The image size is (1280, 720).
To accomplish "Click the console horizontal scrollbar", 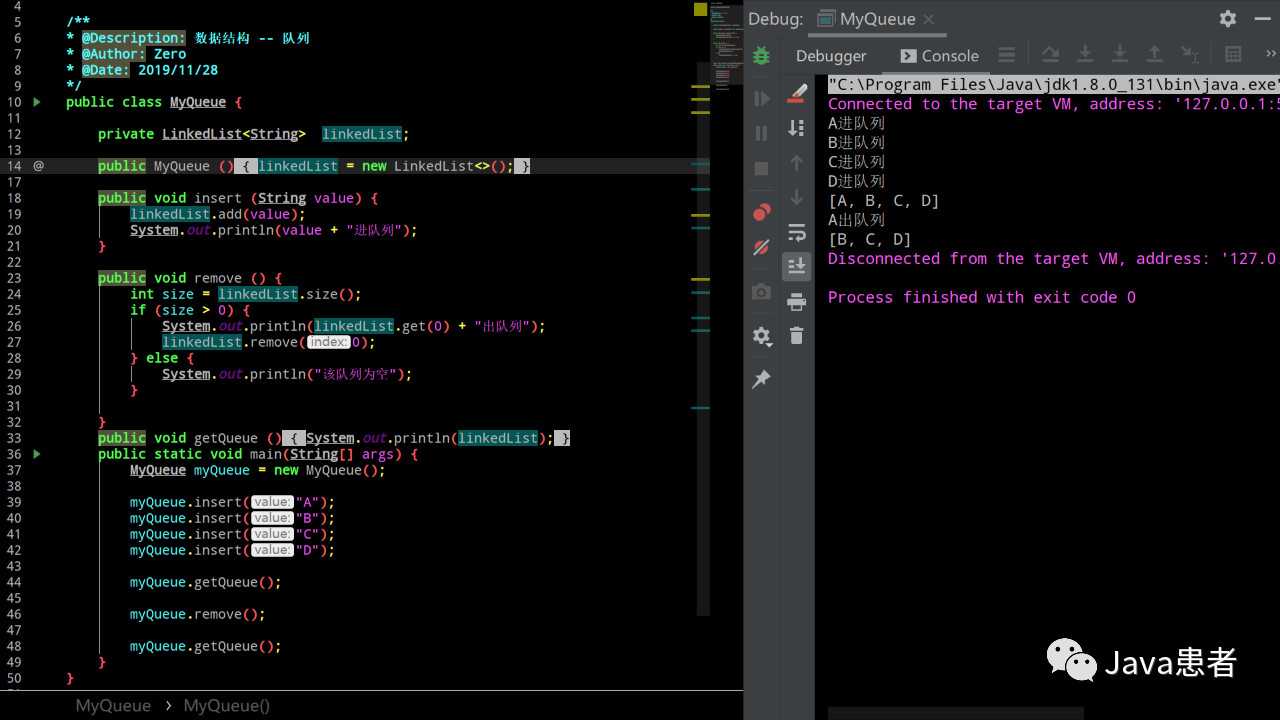I will (x=955, y=713).
